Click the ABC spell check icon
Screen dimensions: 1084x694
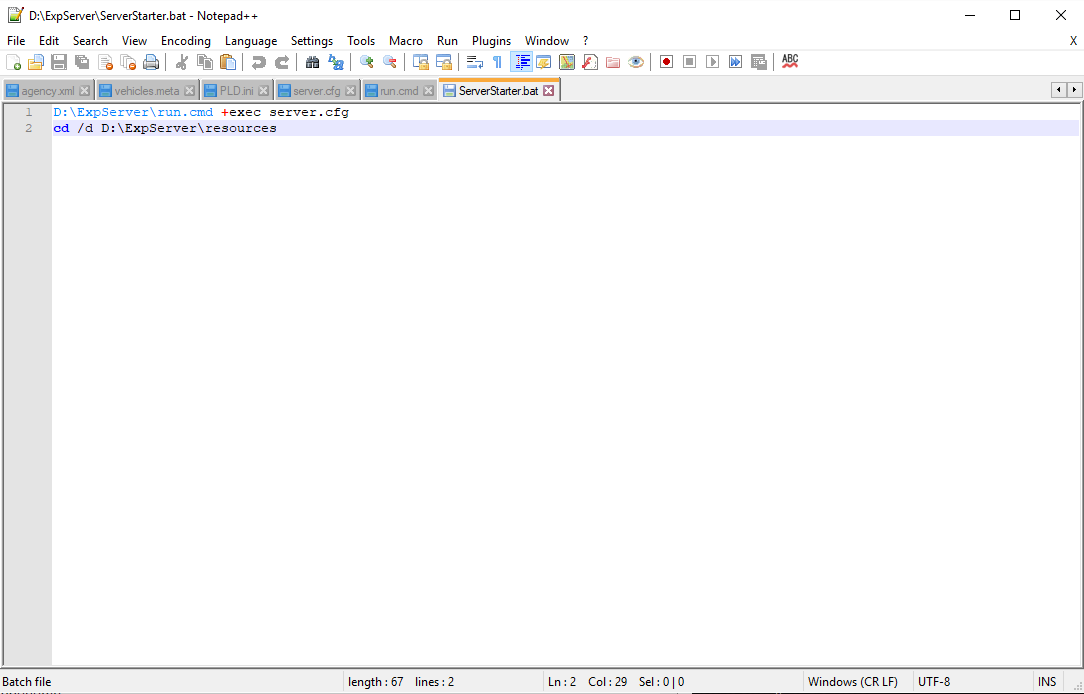[x=790, y=62]
